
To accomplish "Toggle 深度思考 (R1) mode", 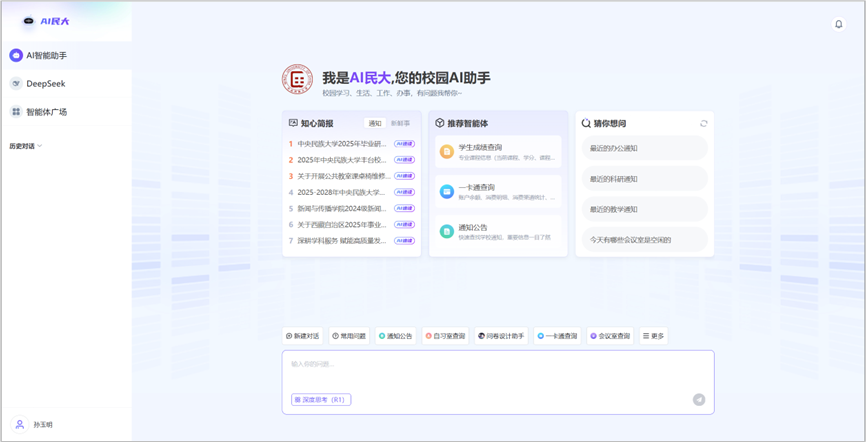I will click(x=321, y=399).
